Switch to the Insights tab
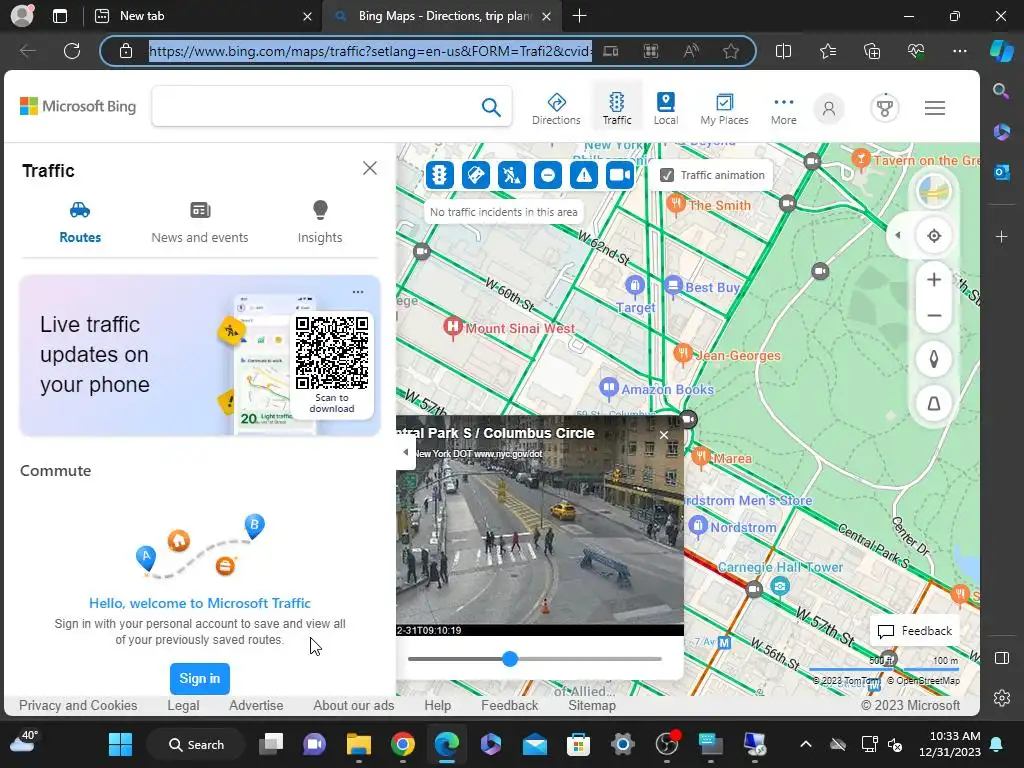The width and height of the screenshot is (1024, 768). coord(319,223)
